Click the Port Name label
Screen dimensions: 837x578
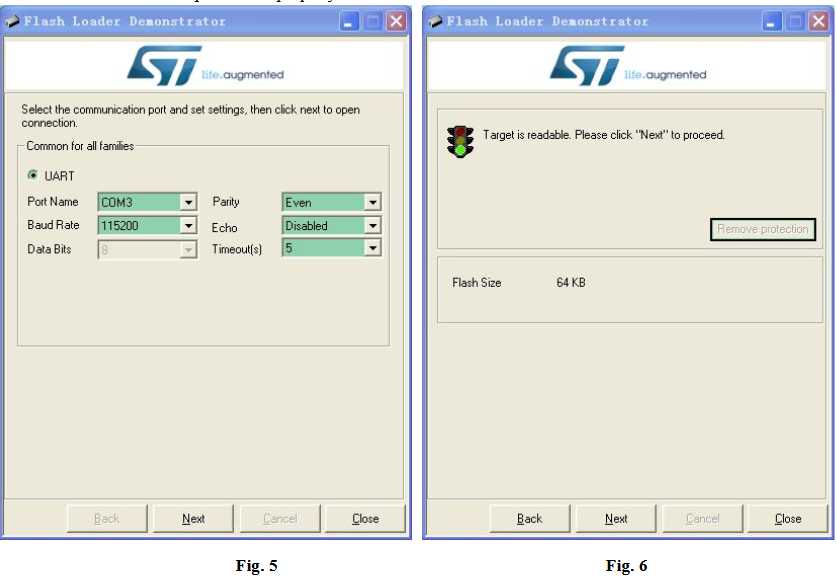click(x=53, y=201)
